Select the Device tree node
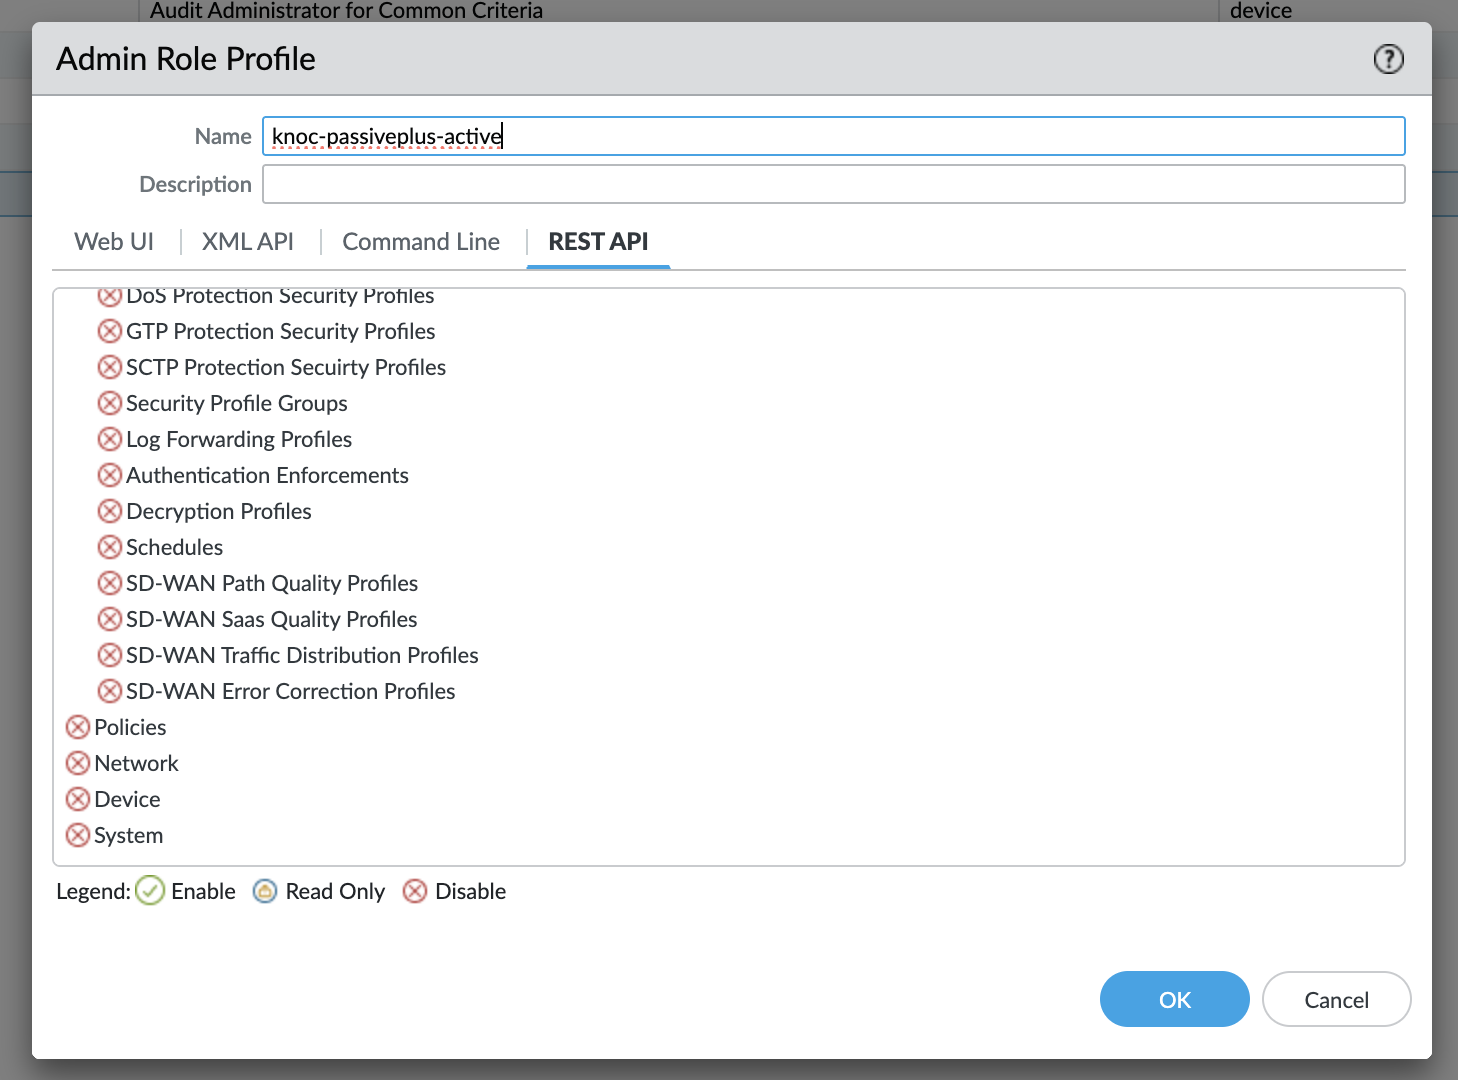Viewport: 1458px width, 1080px height. 127,799
